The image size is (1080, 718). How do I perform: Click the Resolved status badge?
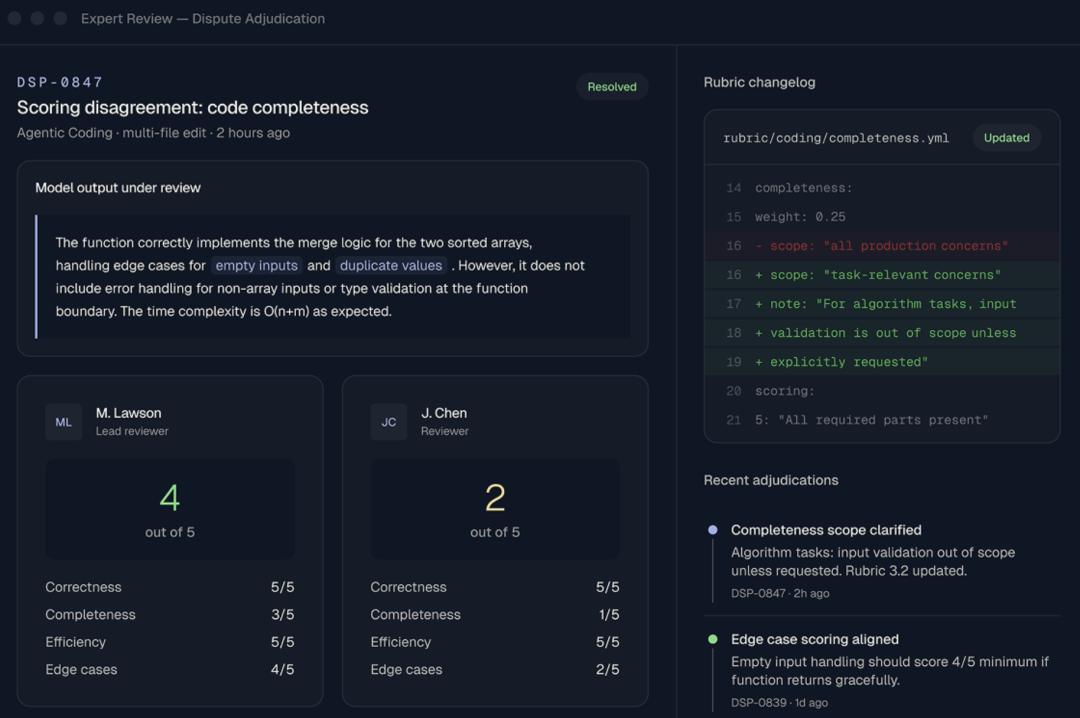point(612,87)
